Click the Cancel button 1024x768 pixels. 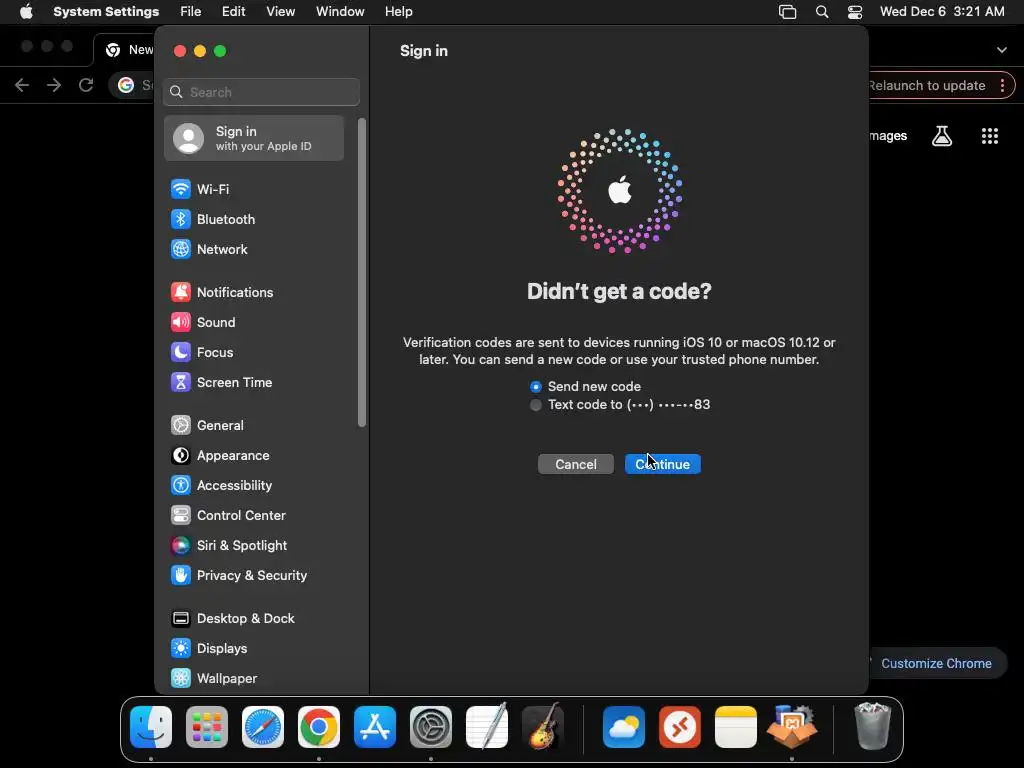click(x=575, y=464)
